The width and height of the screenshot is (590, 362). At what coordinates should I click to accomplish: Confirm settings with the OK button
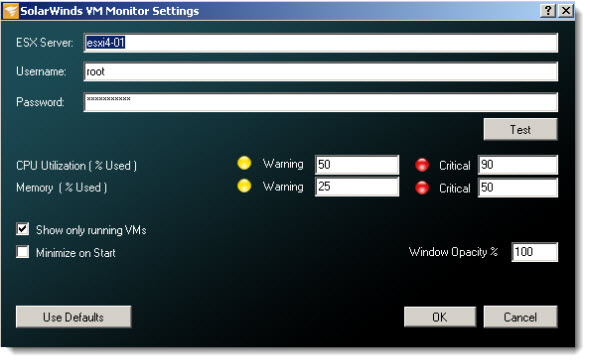point(439,317)
